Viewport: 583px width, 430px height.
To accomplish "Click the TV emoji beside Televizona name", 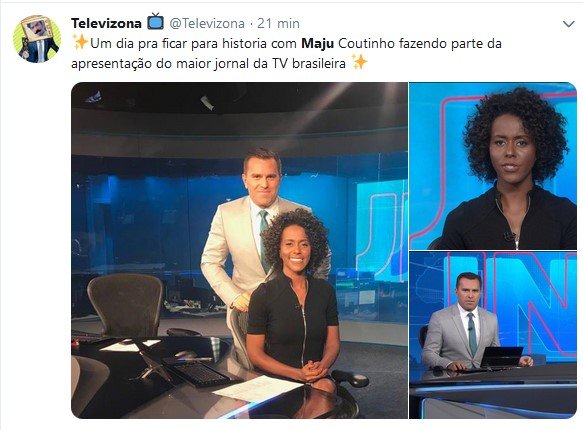I will click(x=155, y=22).
